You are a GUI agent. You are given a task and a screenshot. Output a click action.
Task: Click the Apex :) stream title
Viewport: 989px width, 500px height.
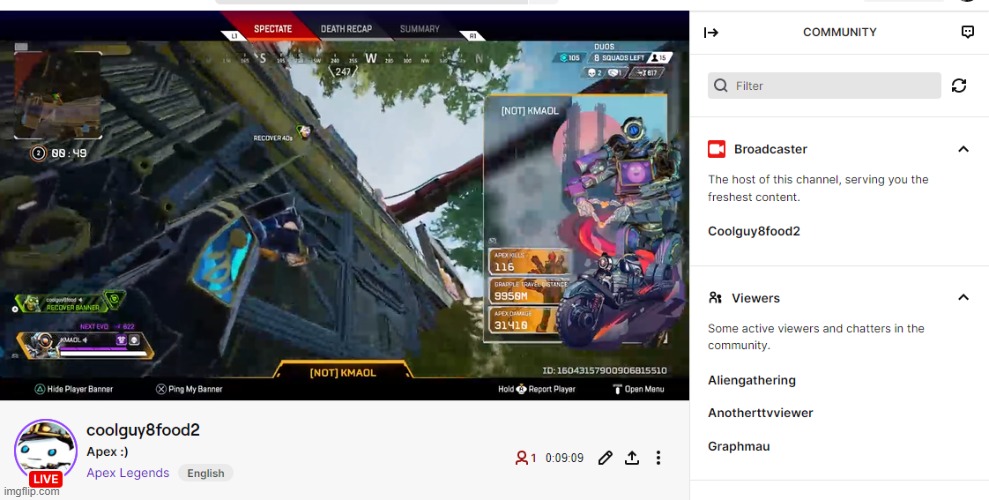click(x=107, y=452)
